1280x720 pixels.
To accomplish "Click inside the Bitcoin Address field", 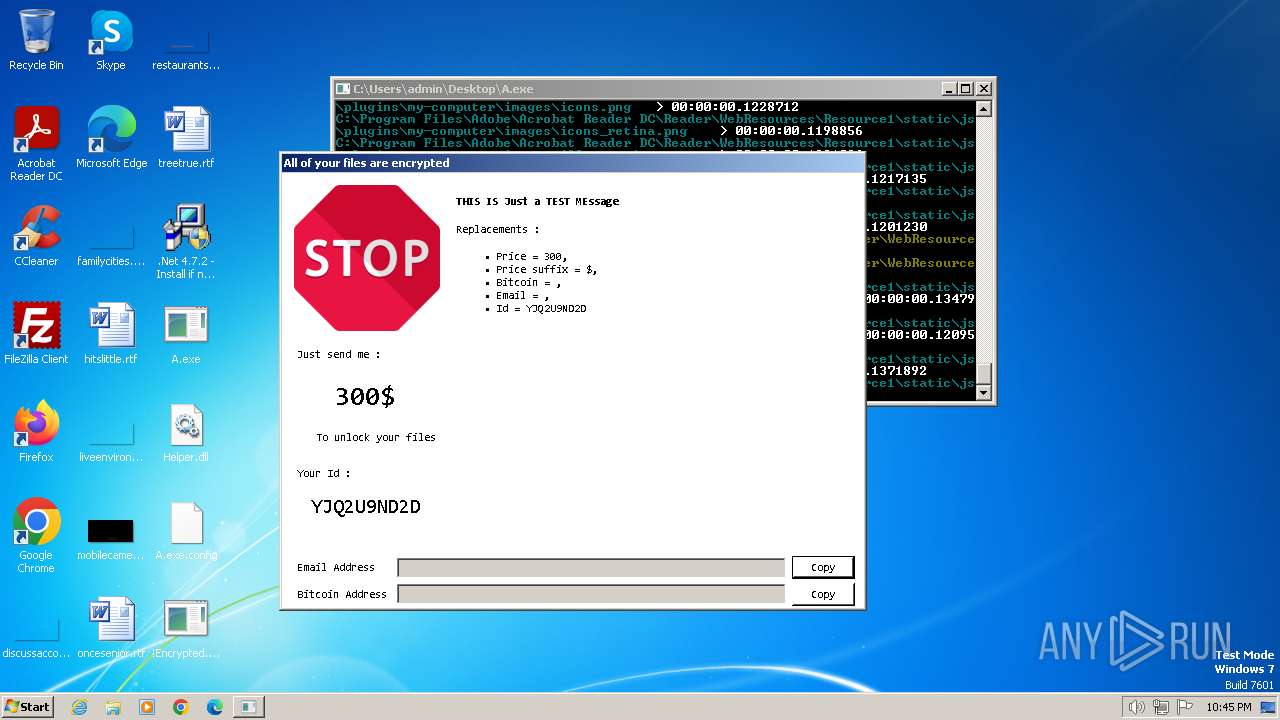I will click(x=591, y=594).
